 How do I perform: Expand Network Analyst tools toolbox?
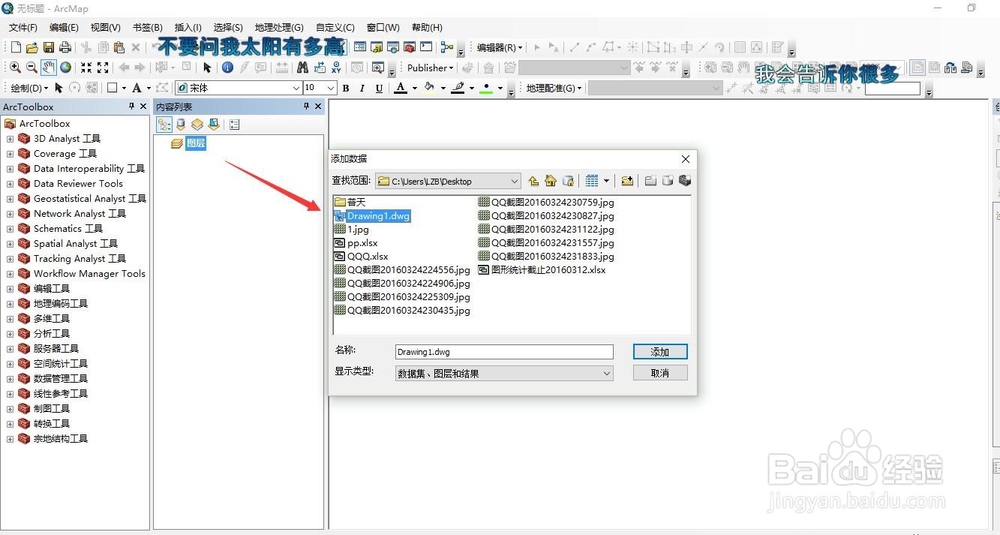coord(10,214)
